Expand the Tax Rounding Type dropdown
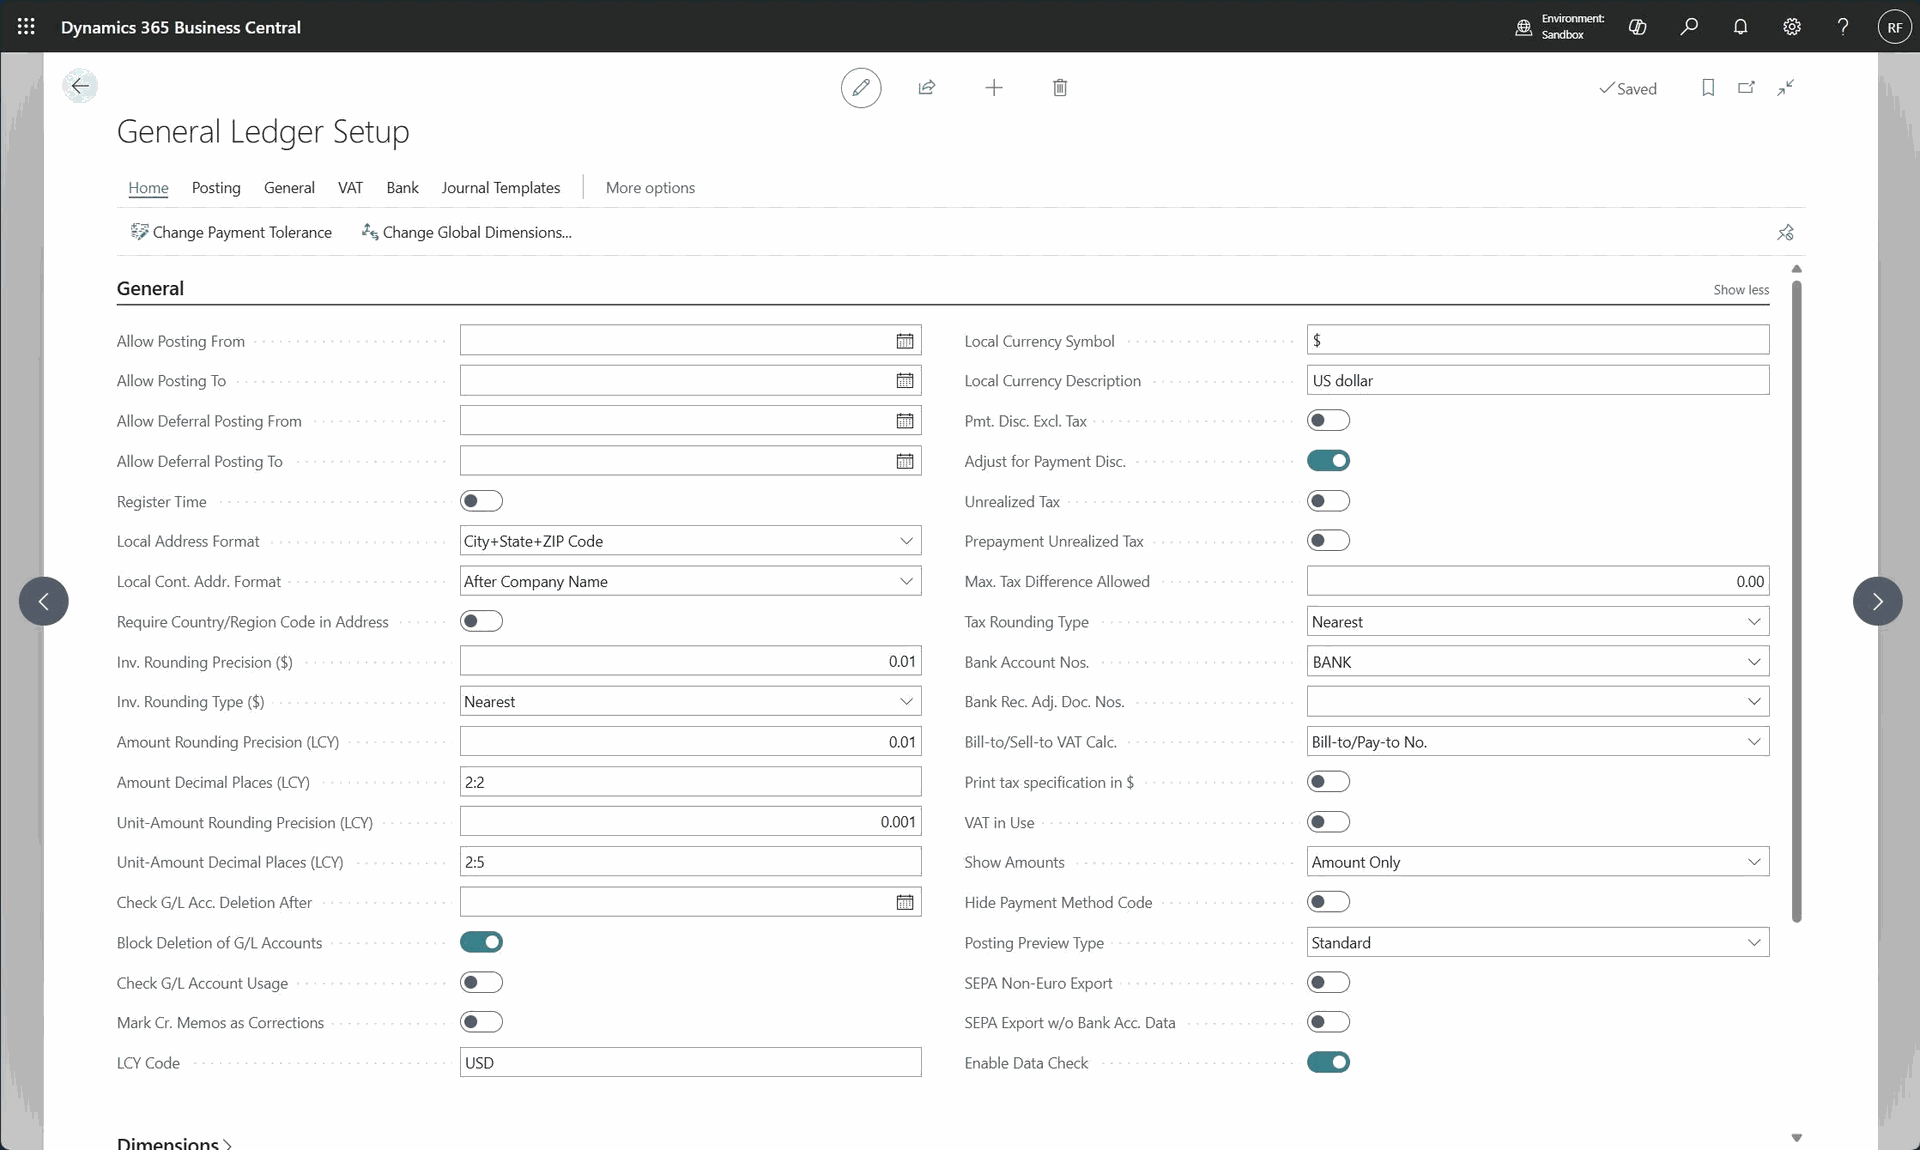The width and height of the screenshot is (1920, 1150). click(1753, 621)
